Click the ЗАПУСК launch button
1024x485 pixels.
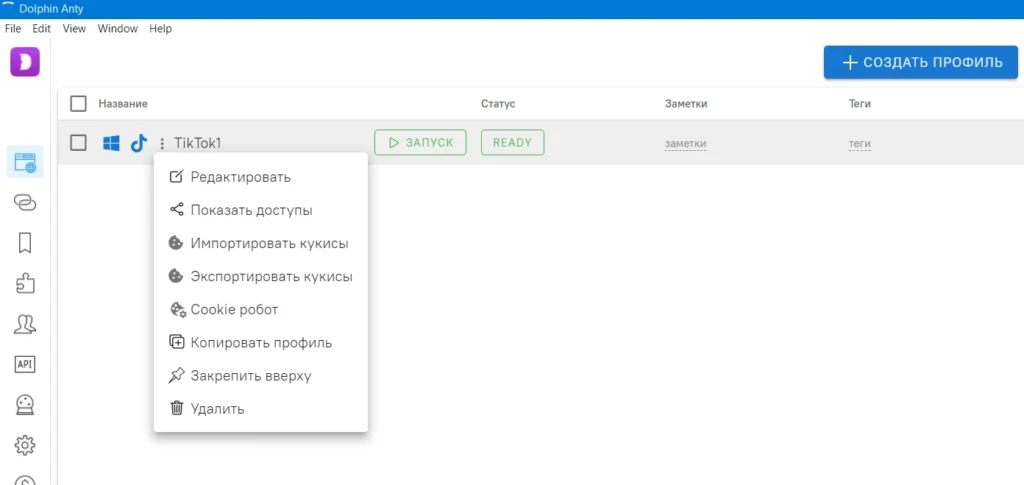[x=421, y=142]
